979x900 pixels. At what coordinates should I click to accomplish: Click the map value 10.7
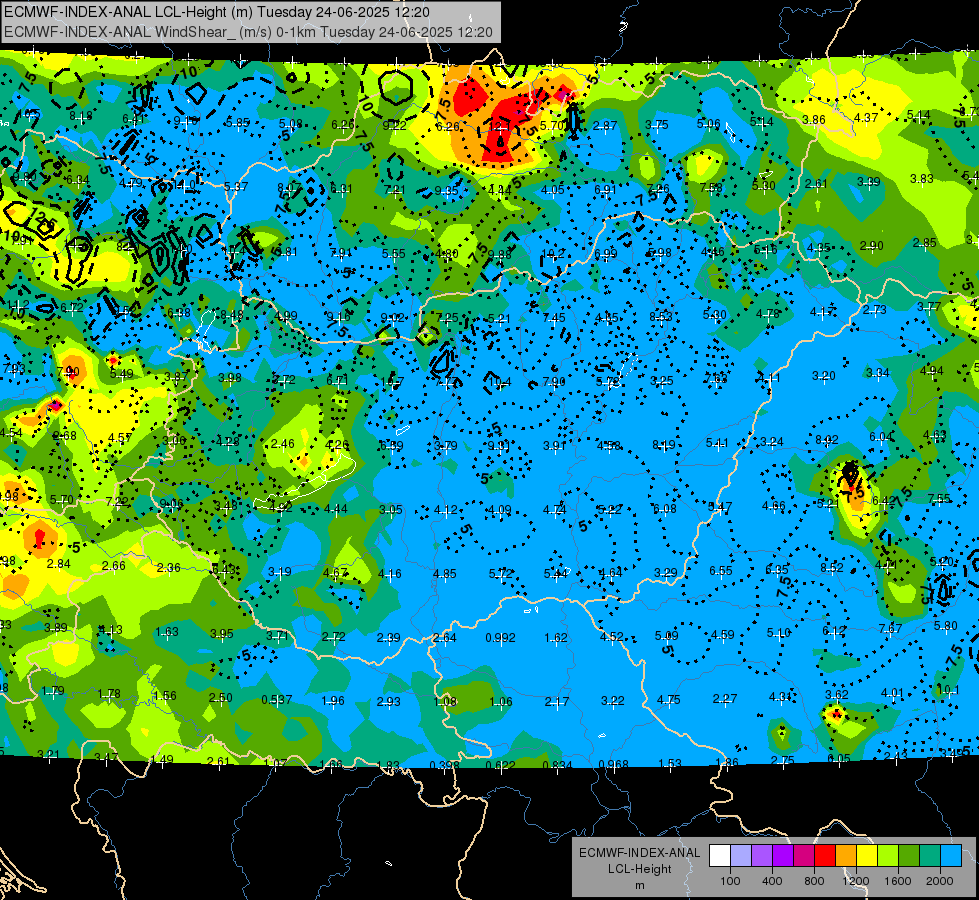click(x=392, y=381)
